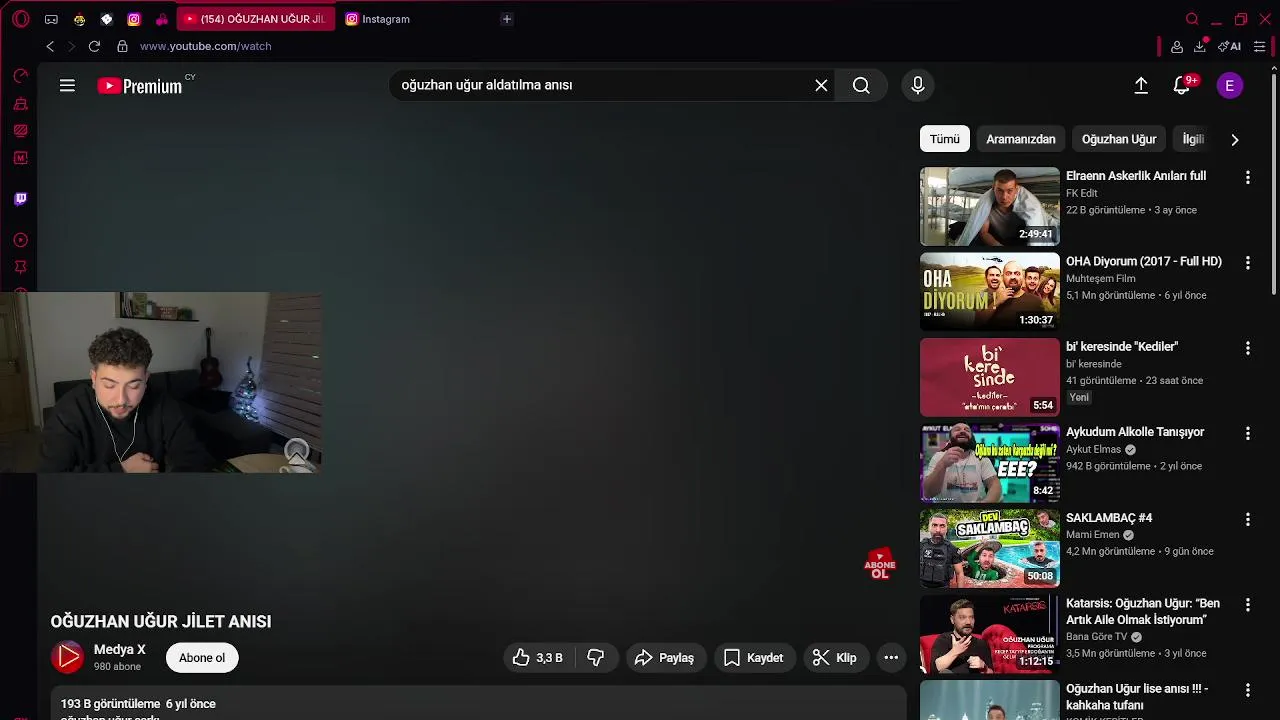Select the Tümü filter chip
1280x720 pixels.
945,139
